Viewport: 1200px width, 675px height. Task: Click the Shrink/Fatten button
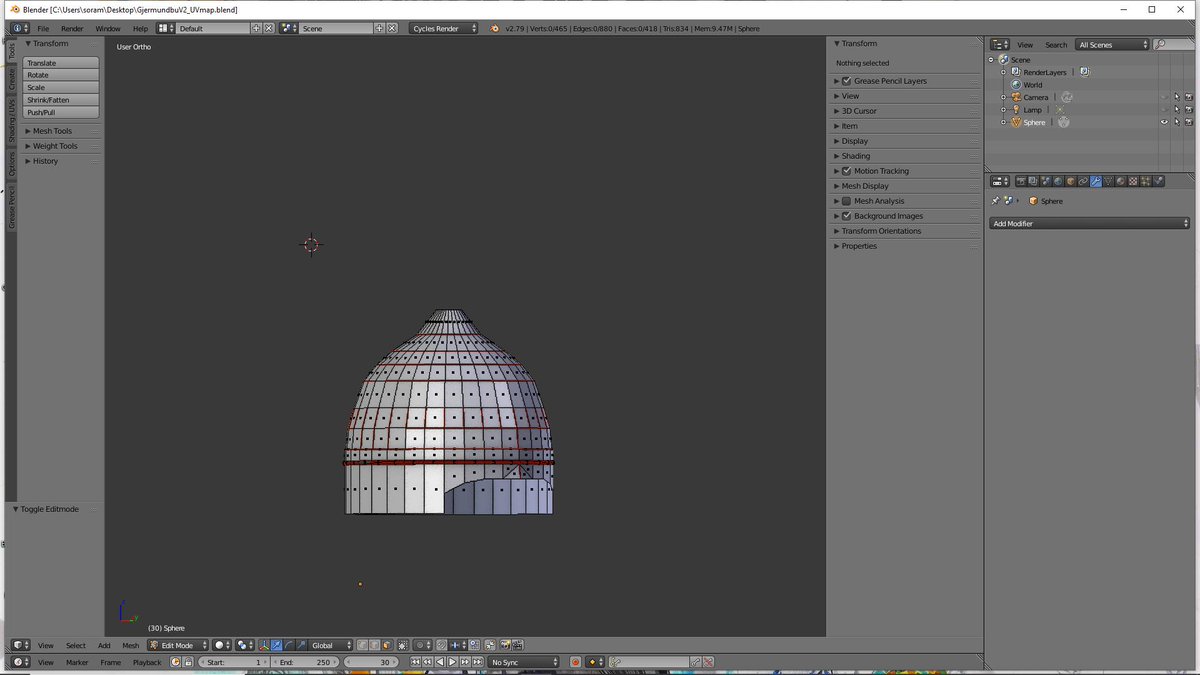62,100
